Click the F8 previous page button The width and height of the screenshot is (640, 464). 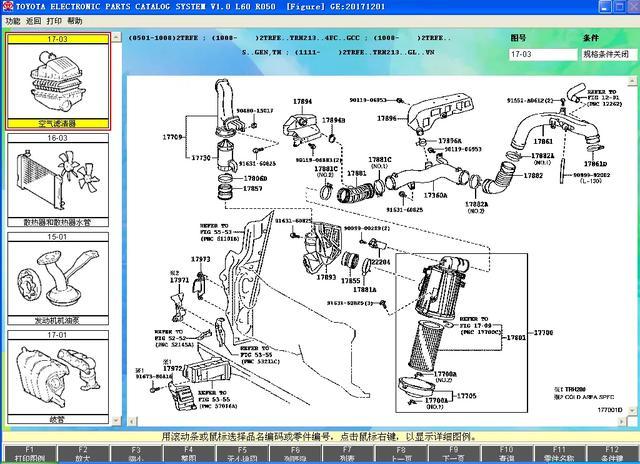point(401,454)
